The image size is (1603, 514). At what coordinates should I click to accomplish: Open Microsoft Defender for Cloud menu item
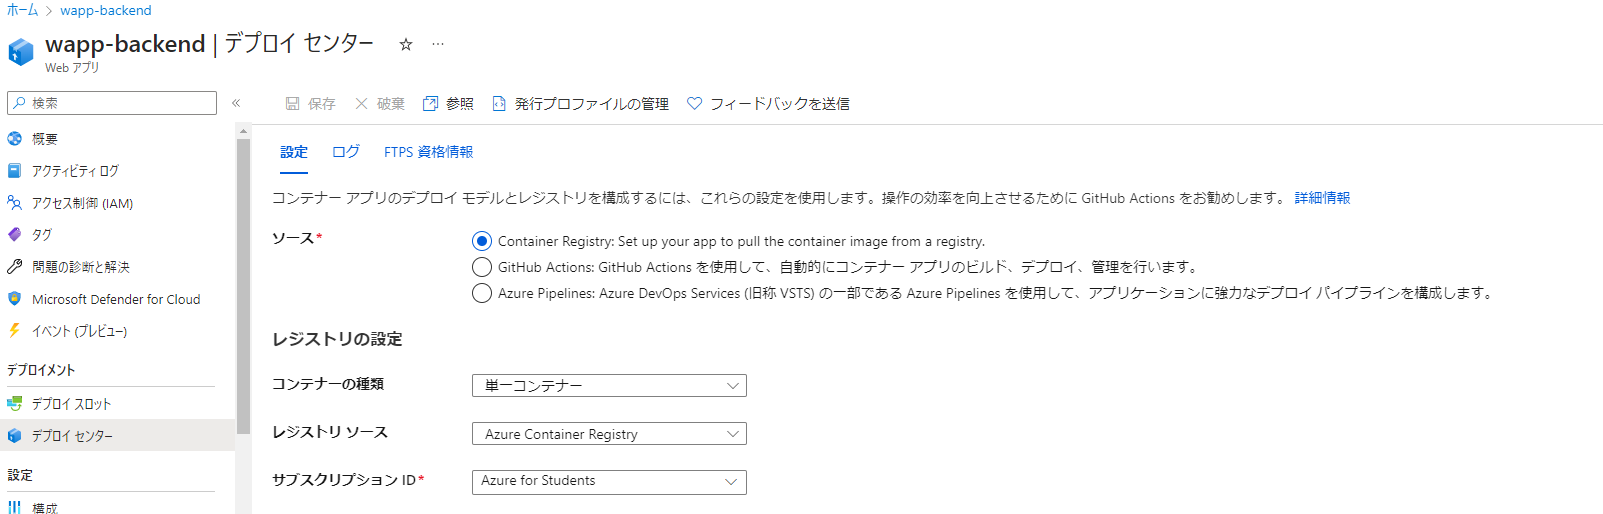point(117,299)
